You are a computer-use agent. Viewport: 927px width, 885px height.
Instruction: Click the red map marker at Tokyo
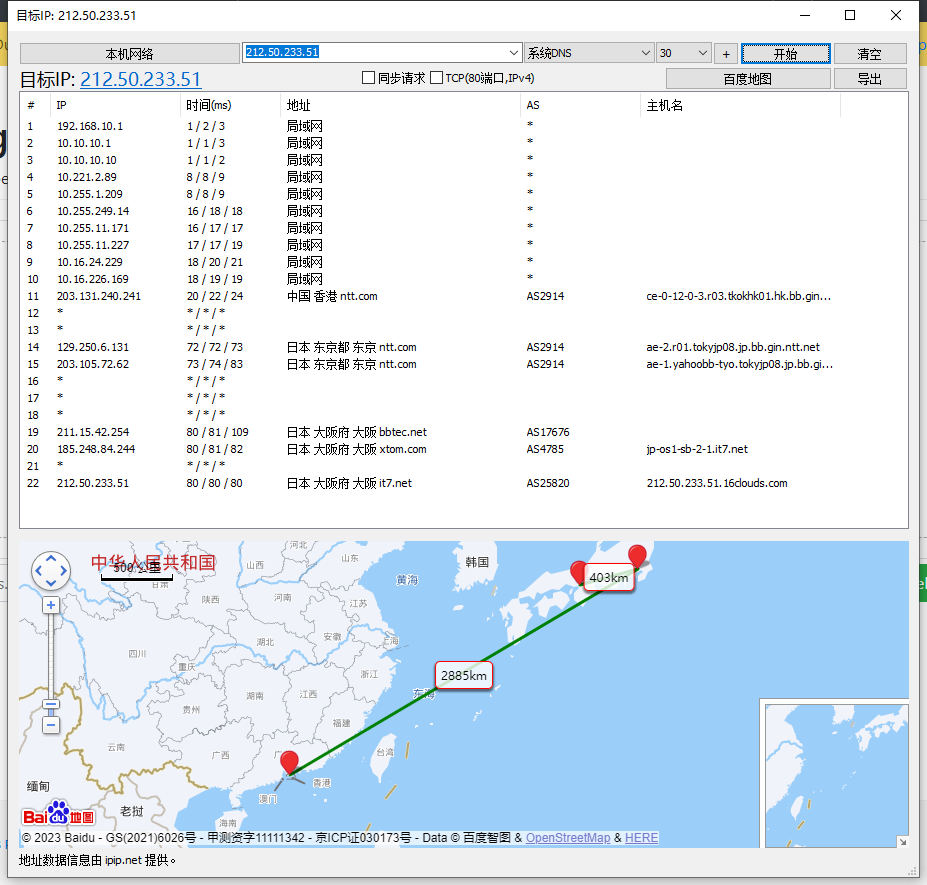[x=637, y=556]
